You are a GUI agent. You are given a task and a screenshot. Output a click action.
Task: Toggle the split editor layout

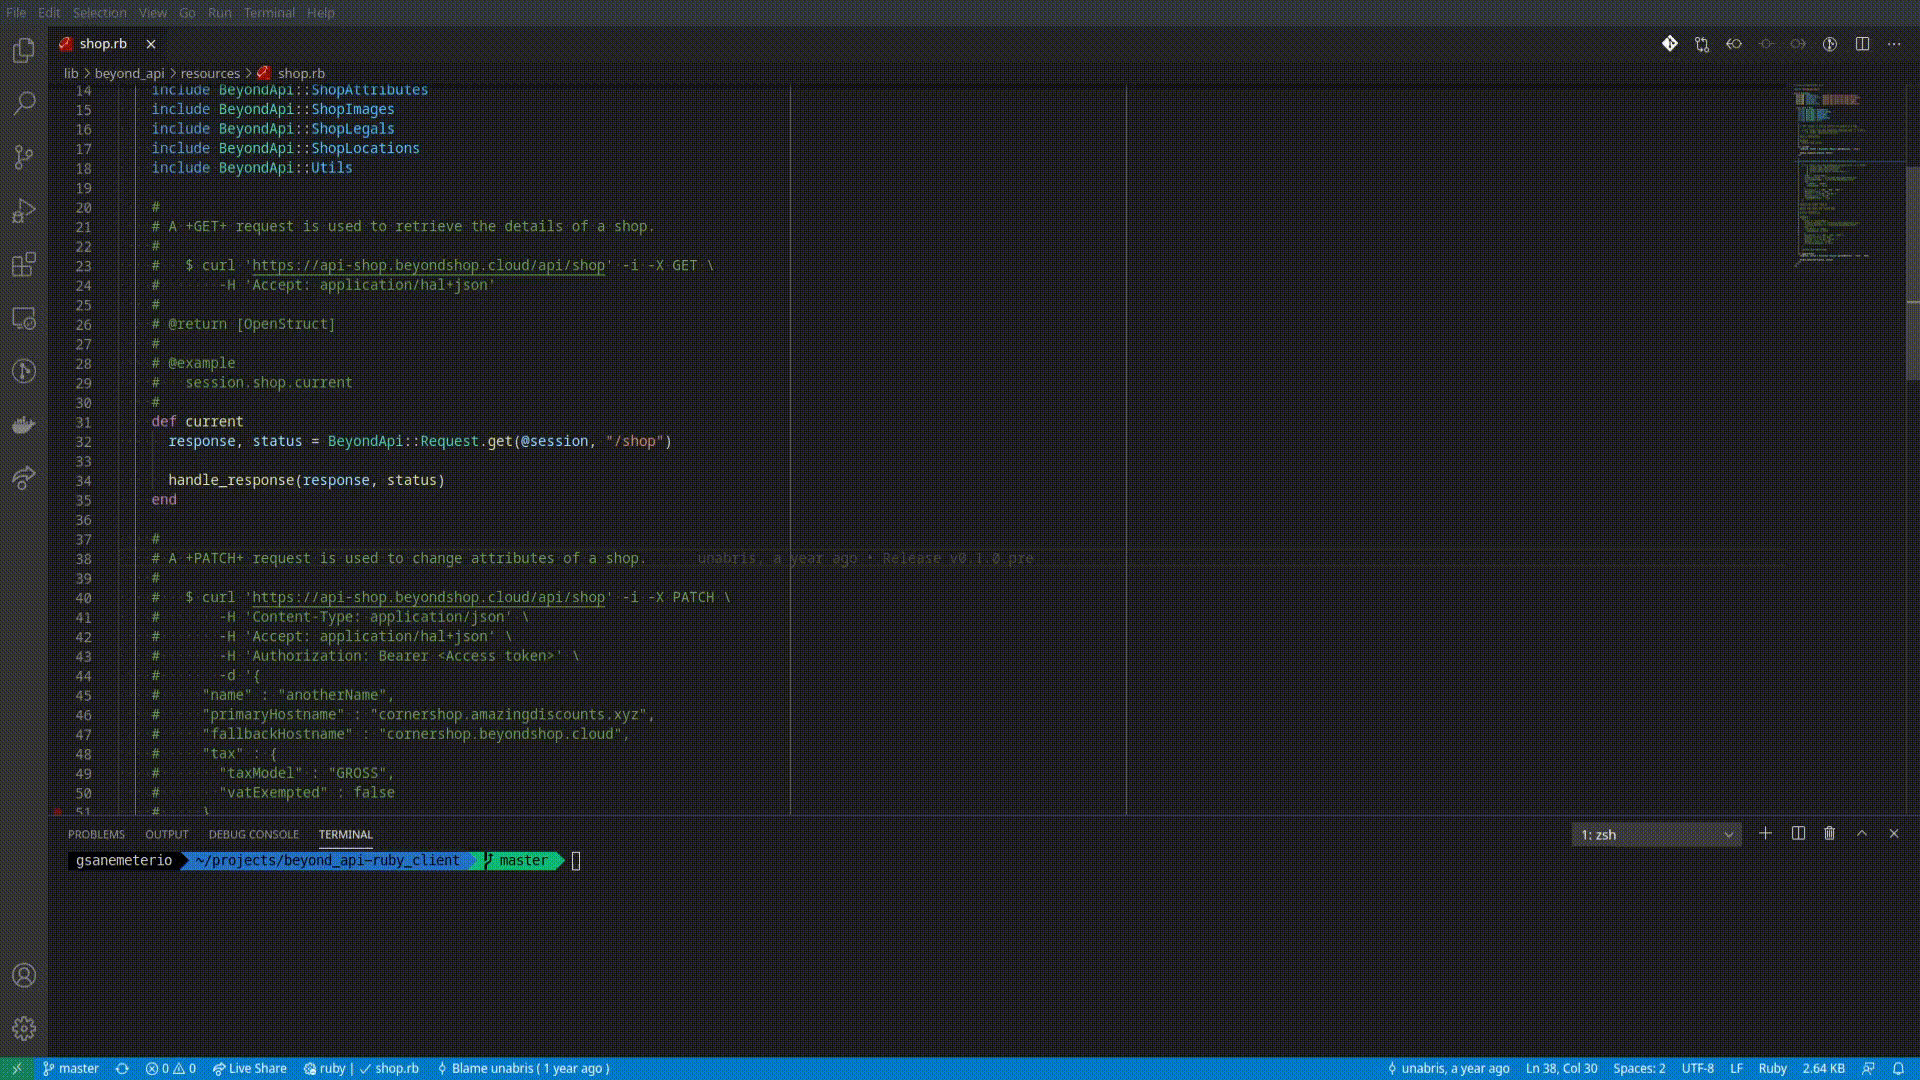click(x=1862, y=44)
